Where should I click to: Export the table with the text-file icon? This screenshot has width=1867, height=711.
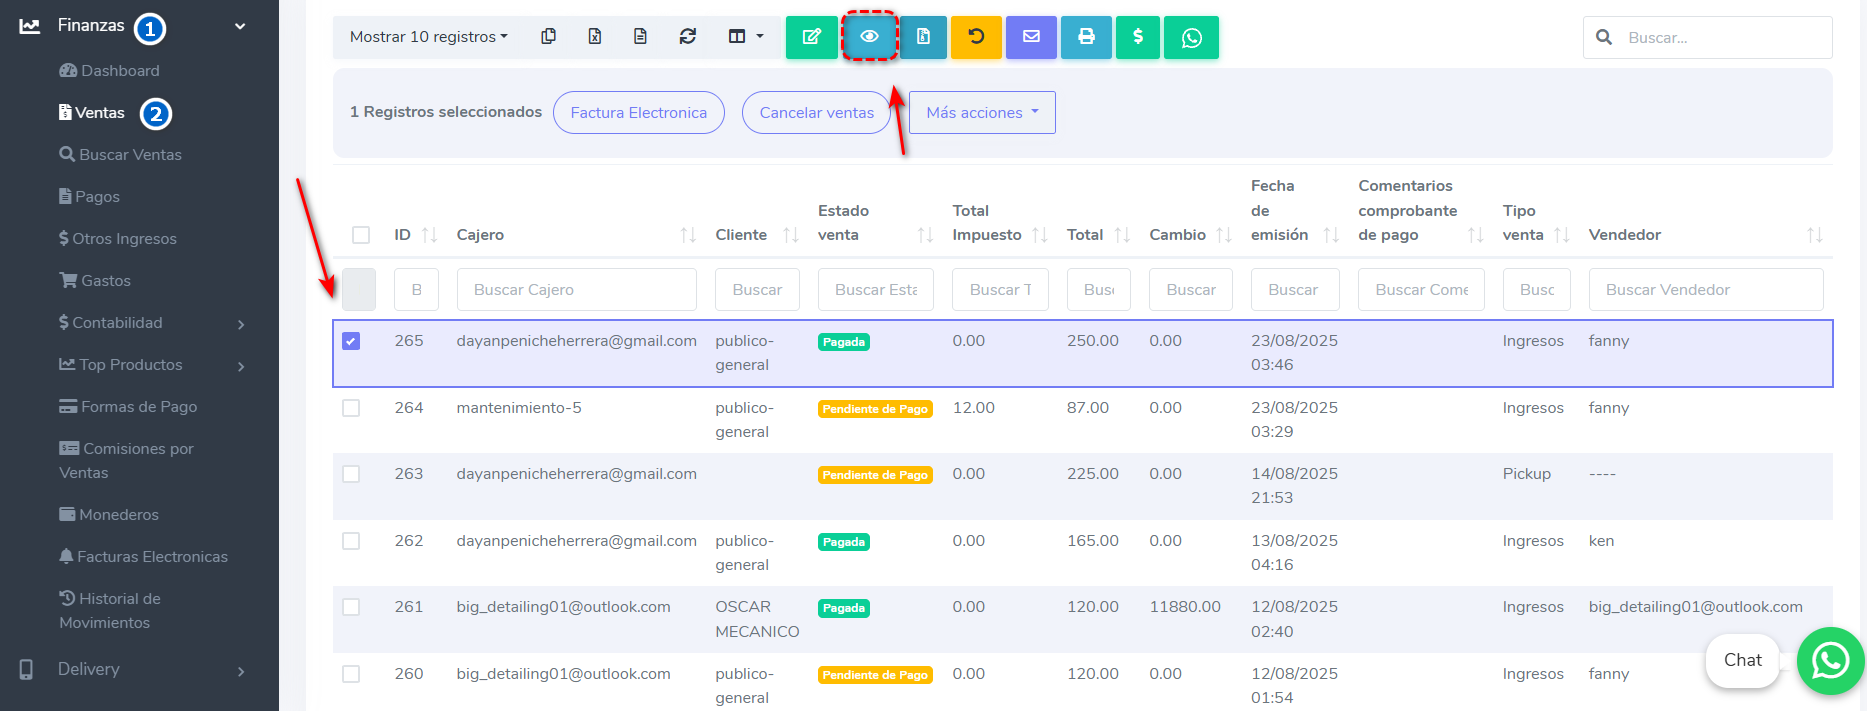tap(640, 37)
